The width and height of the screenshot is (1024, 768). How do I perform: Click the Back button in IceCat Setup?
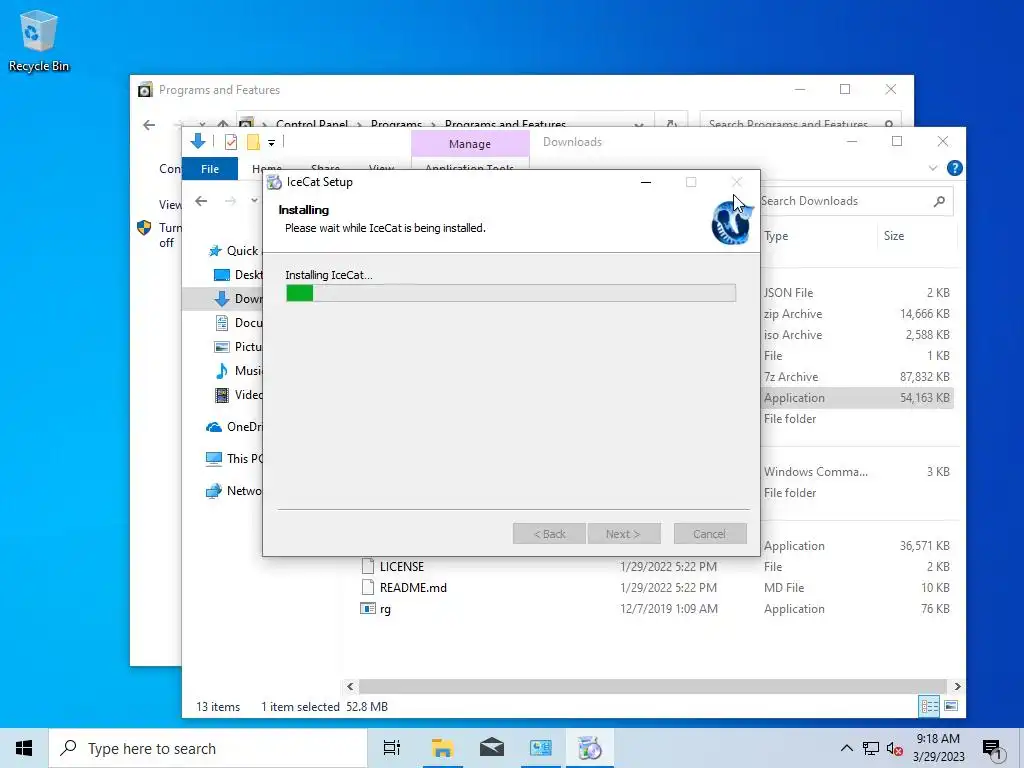click(550, 534)
